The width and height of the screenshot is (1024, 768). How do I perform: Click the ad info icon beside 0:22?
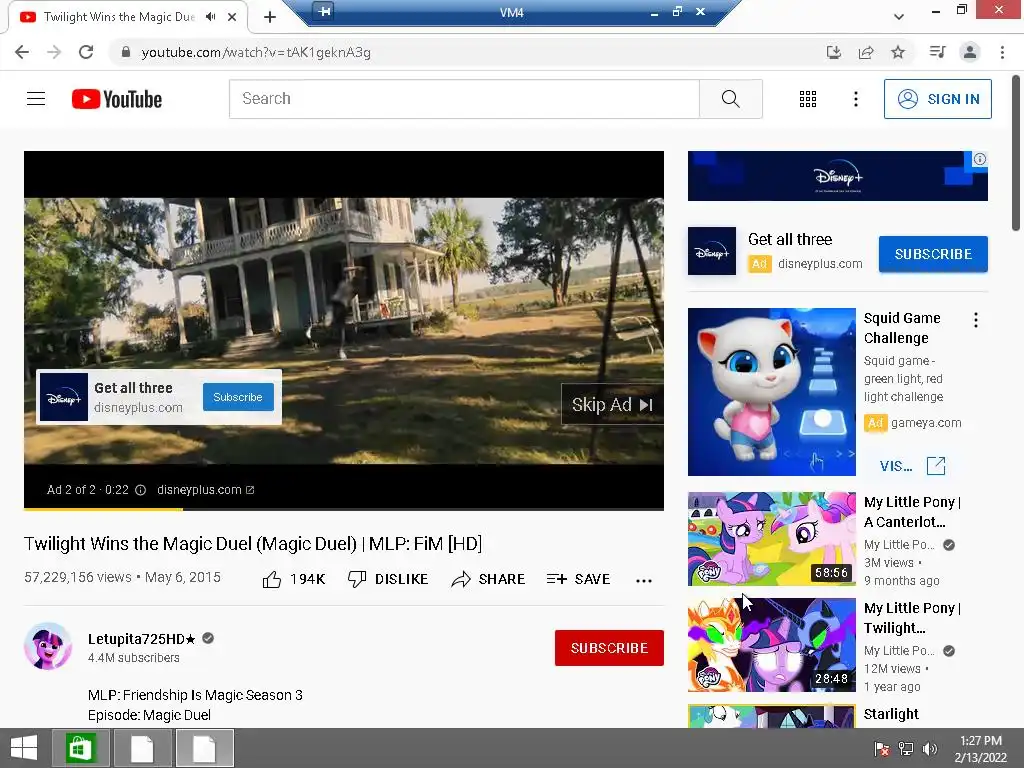click(140, 490)
